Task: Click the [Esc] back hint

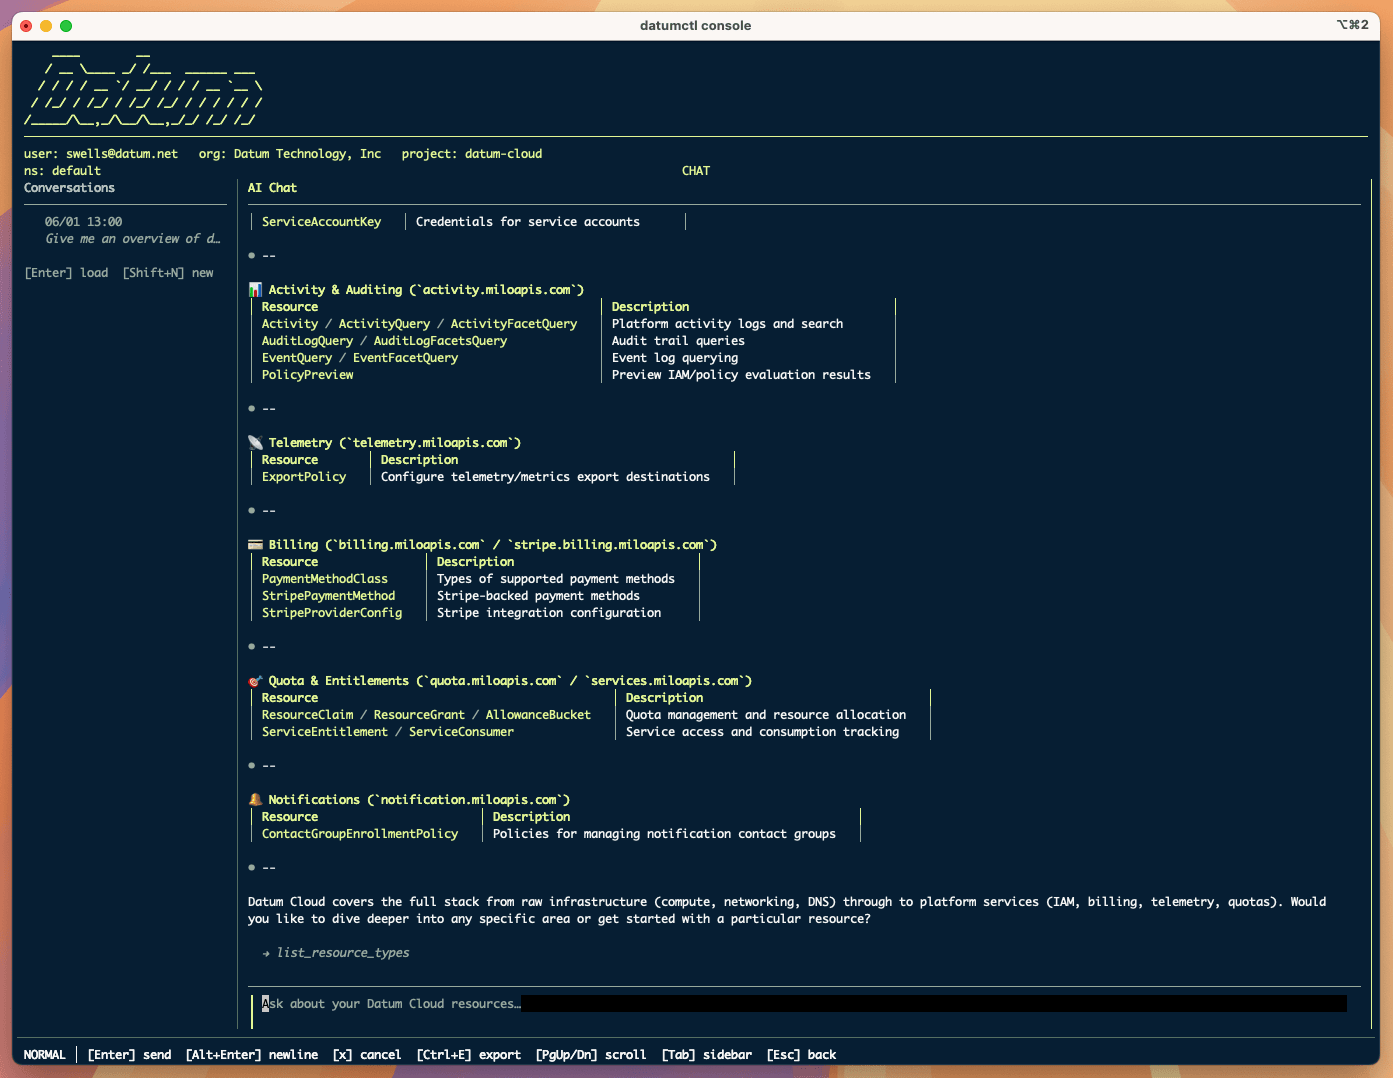Action: click(x=801, y=1055)
